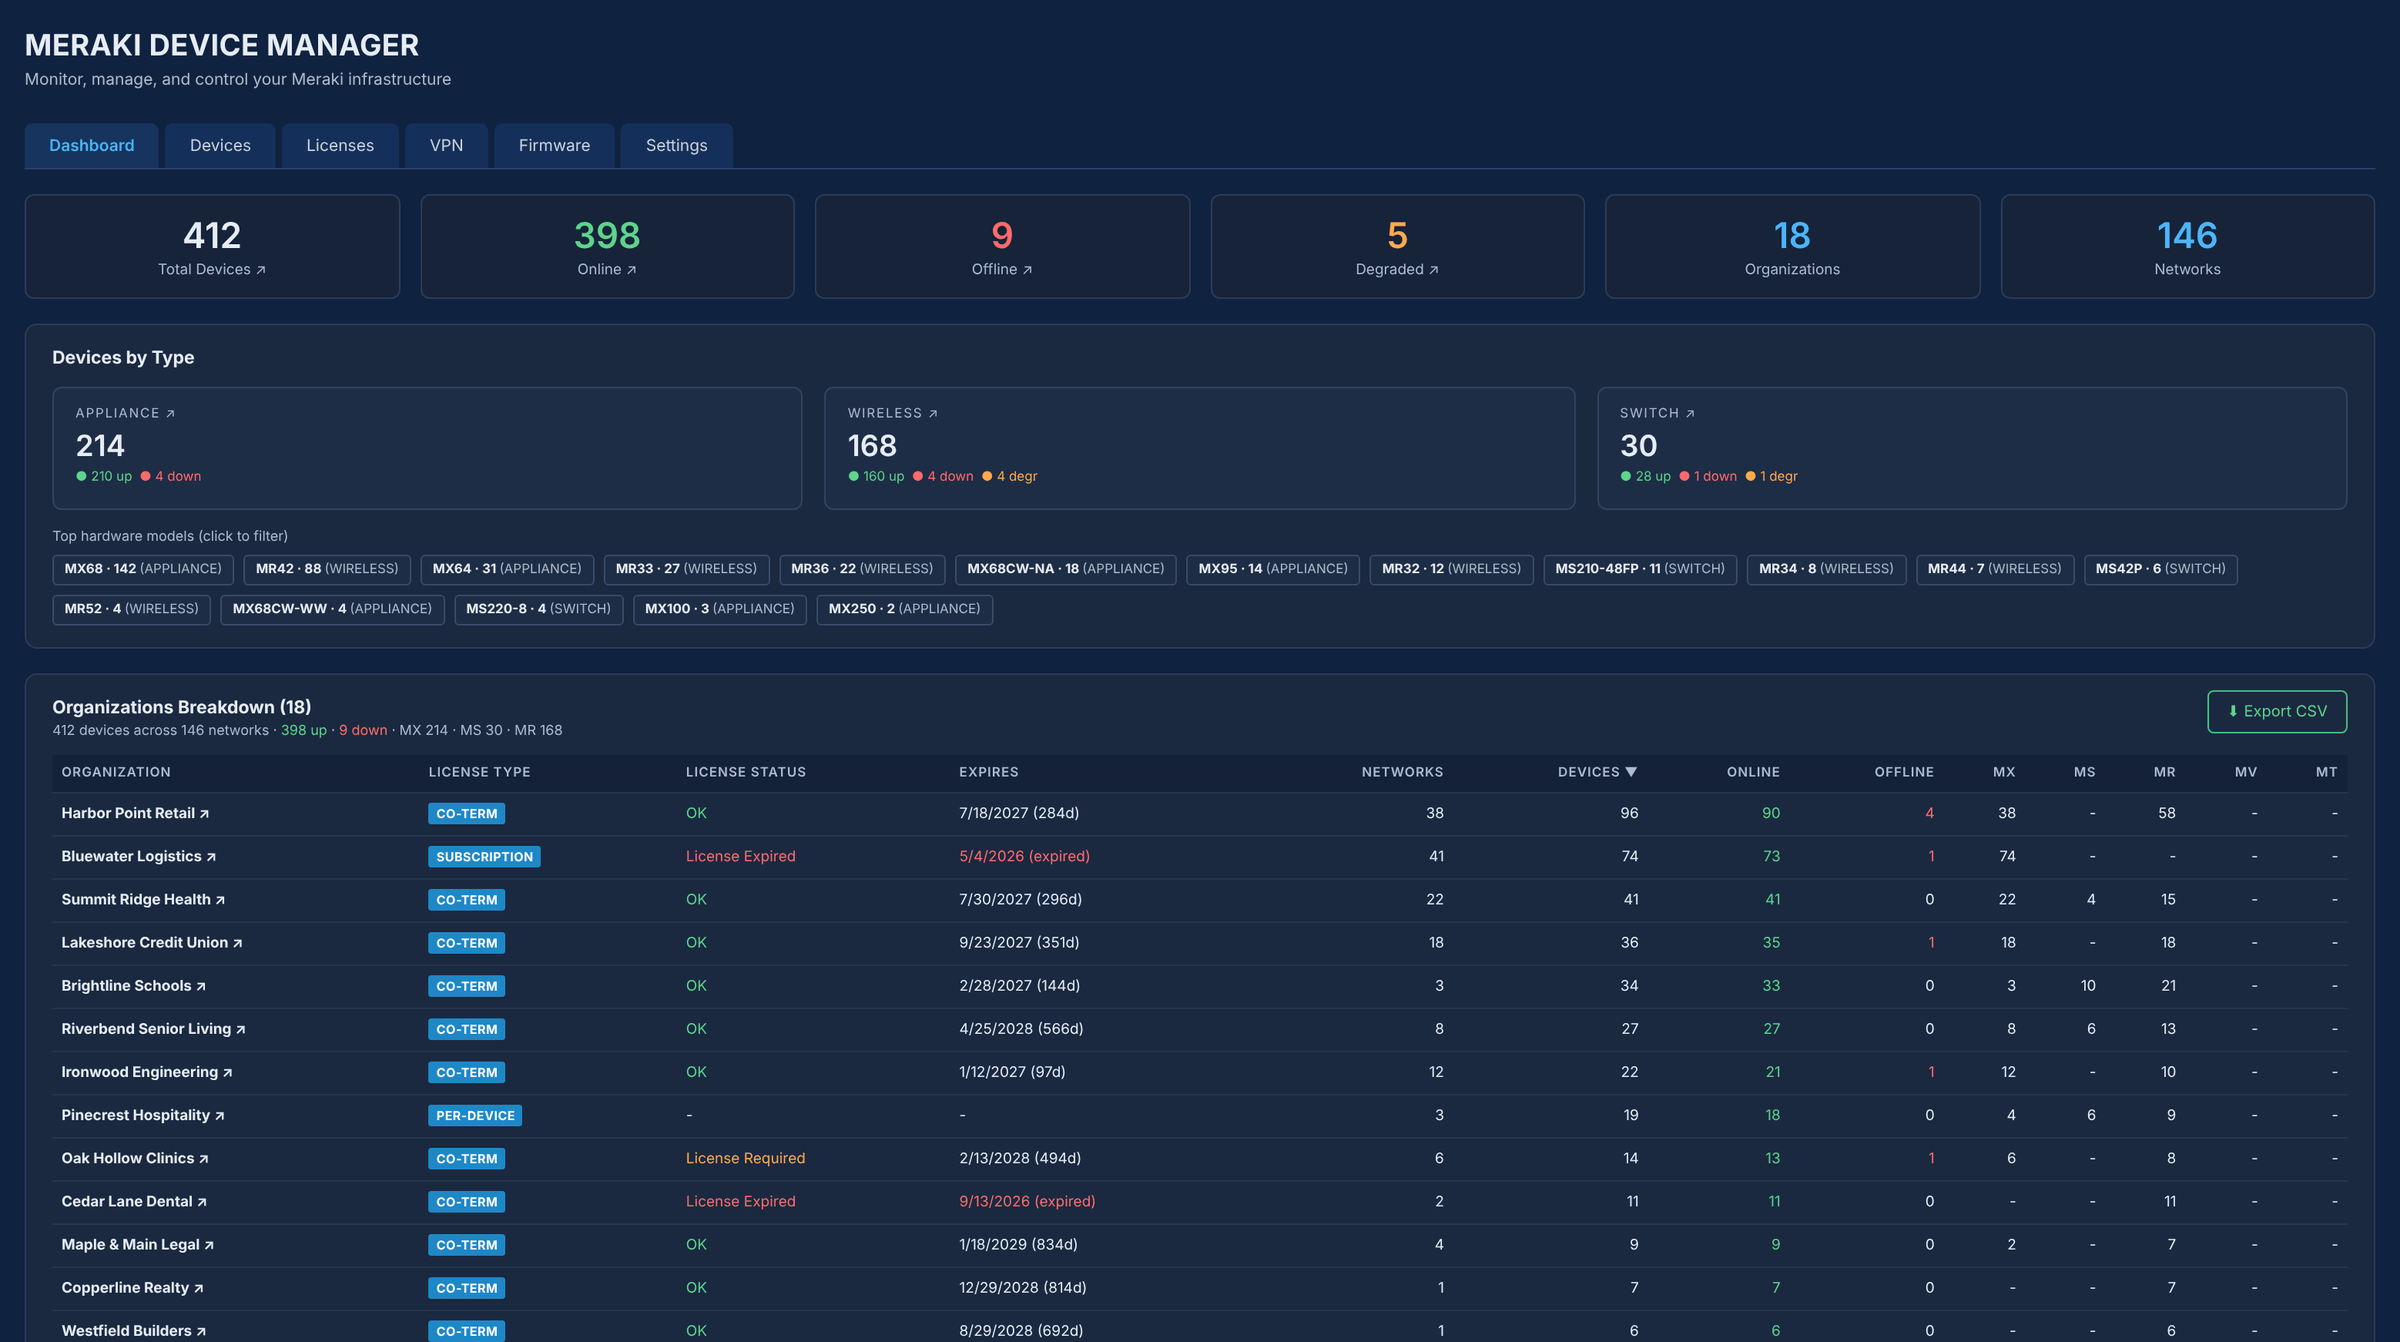Screen dimensions: 2400x1342
Task: Open Westfield Builders organization link
Action: [x=133, y=1330]
